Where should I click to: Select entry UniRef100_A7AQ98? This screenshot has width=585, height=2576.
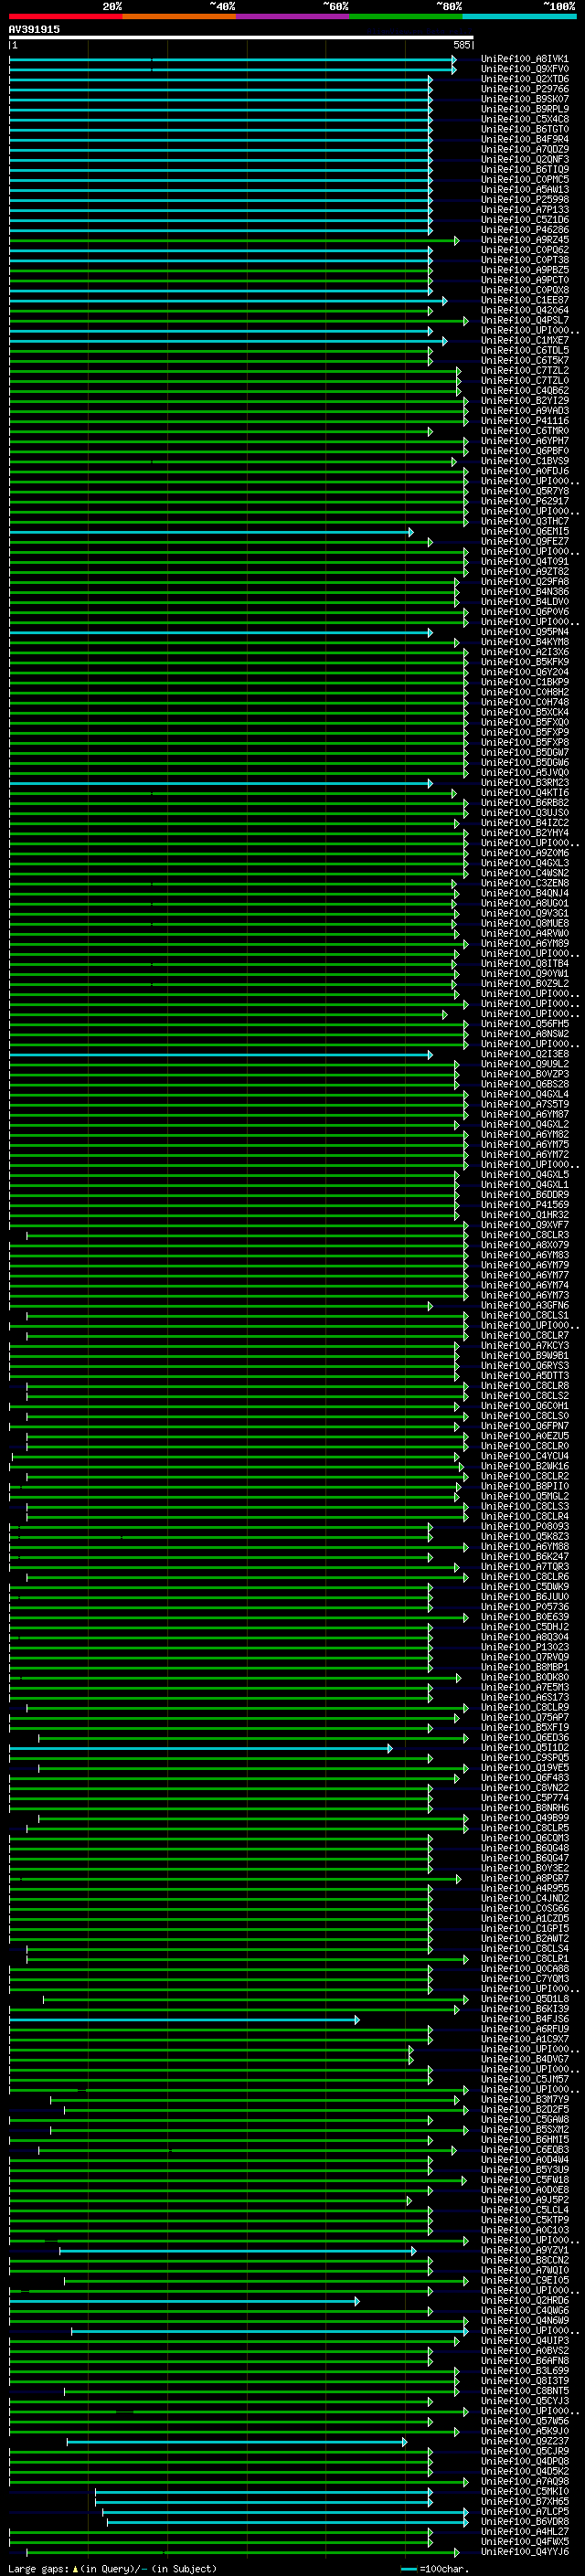coord(524,2481)
